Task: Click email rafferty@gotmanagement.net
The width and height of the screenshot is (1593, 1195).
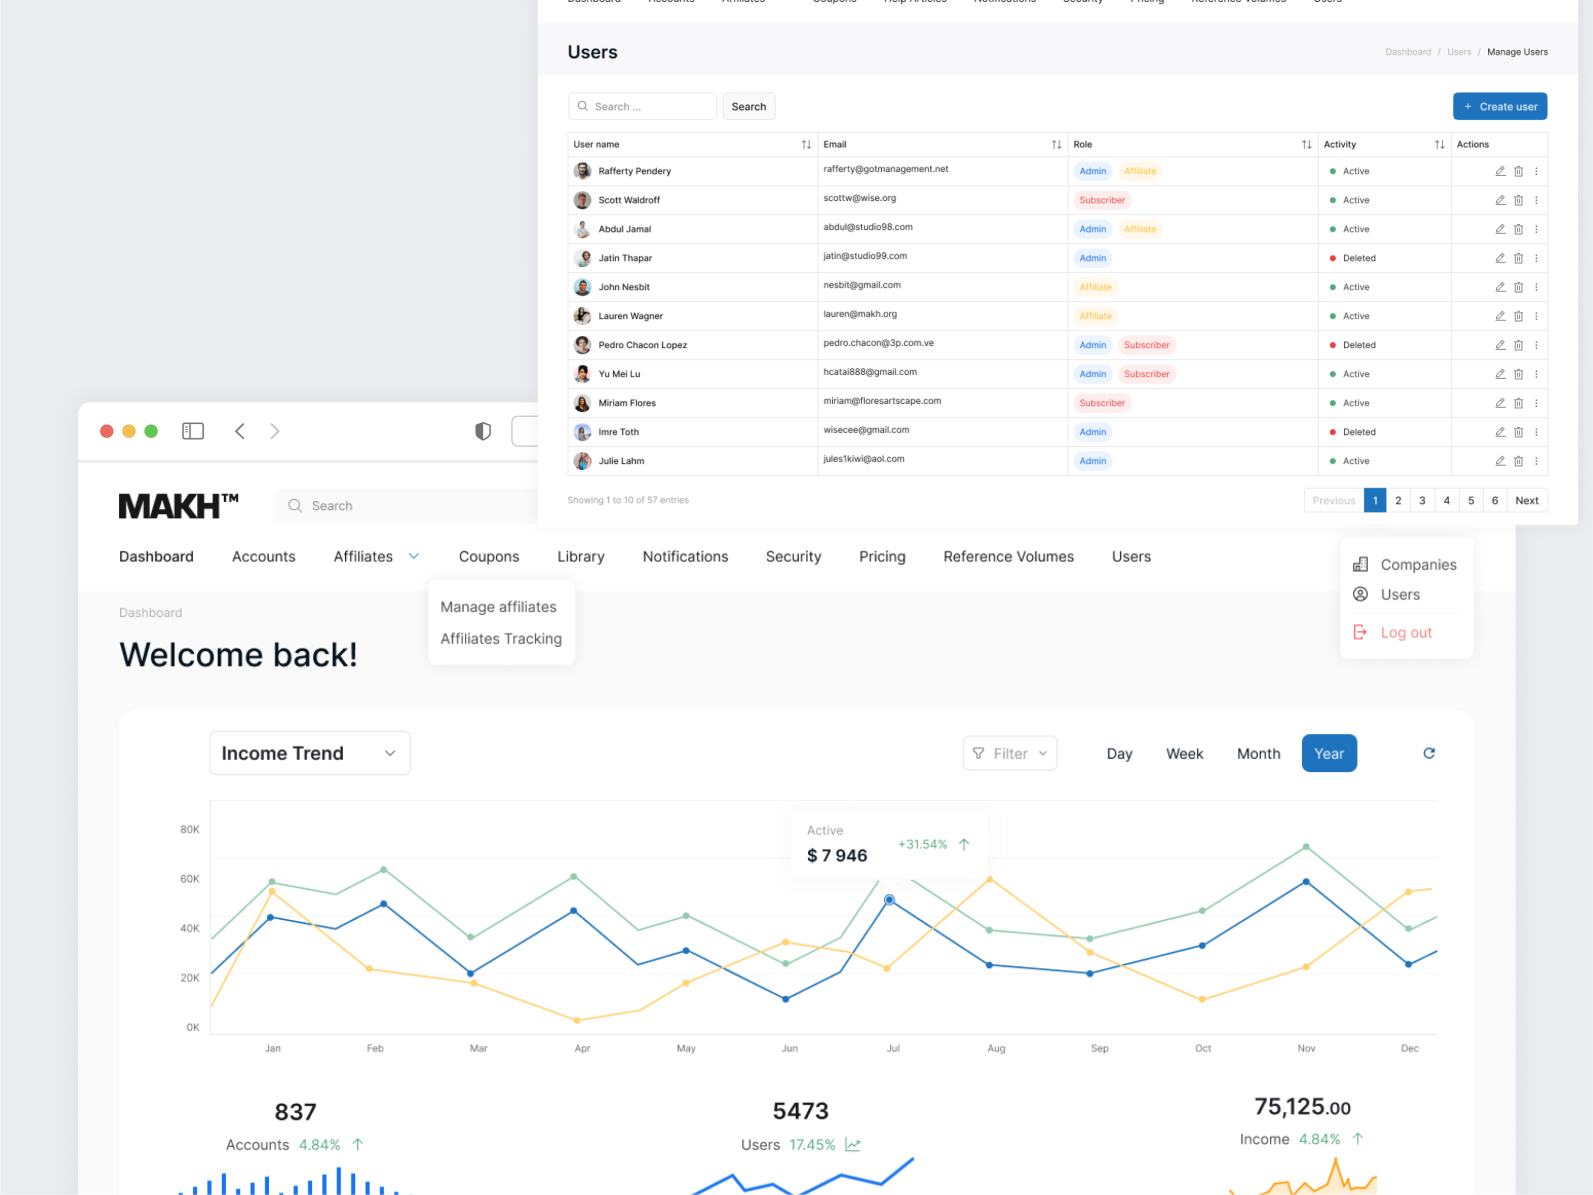Action: (885, 169)
